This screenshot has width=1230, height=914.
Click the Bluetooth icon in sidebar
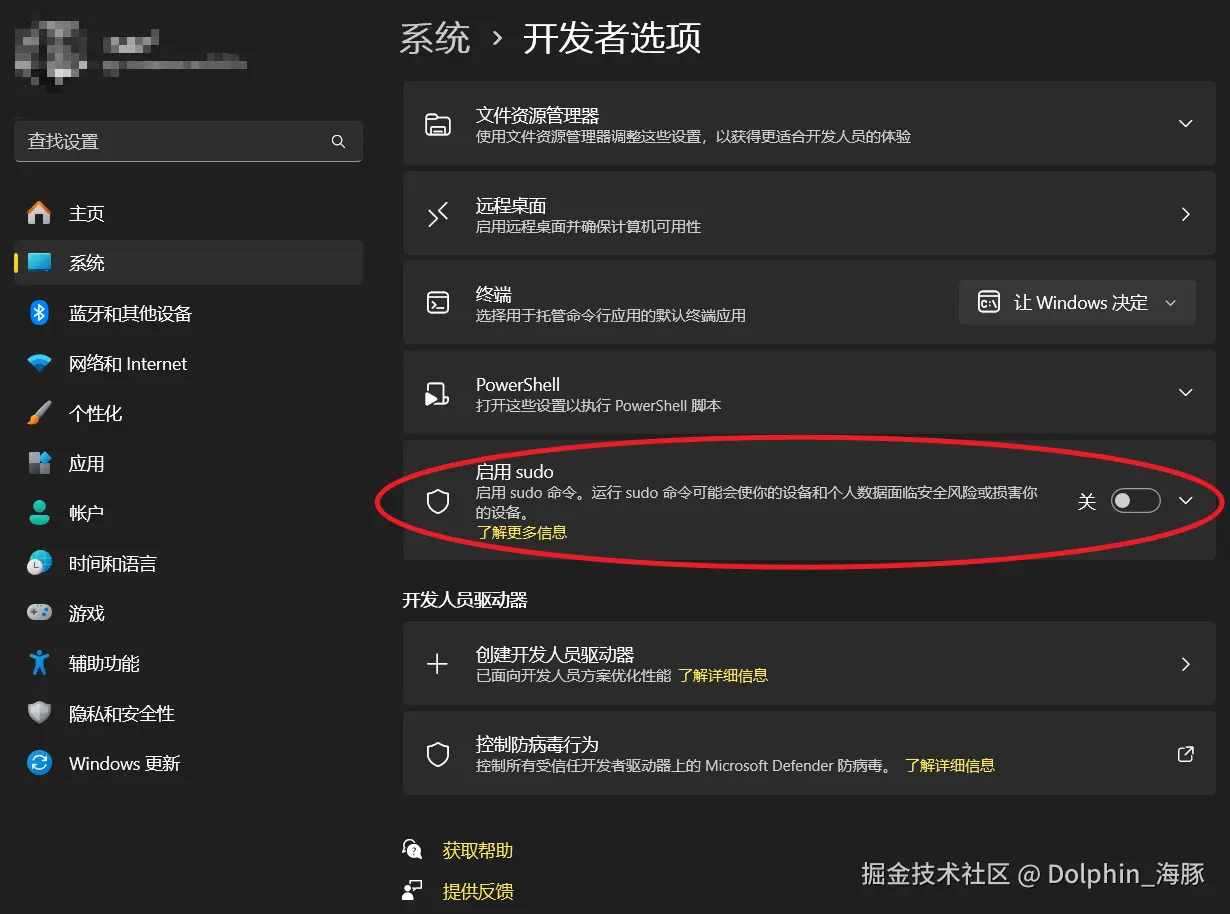(x=39, y=313)
